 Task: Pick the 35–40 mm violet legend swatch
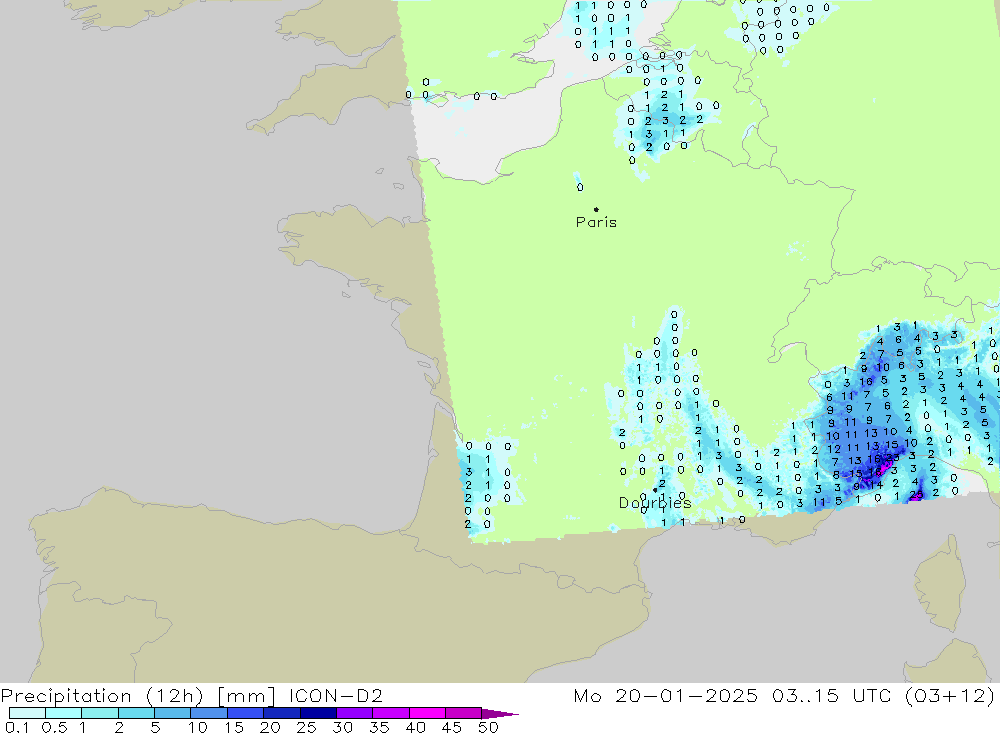pyautogui.click(x=390, y=713)
